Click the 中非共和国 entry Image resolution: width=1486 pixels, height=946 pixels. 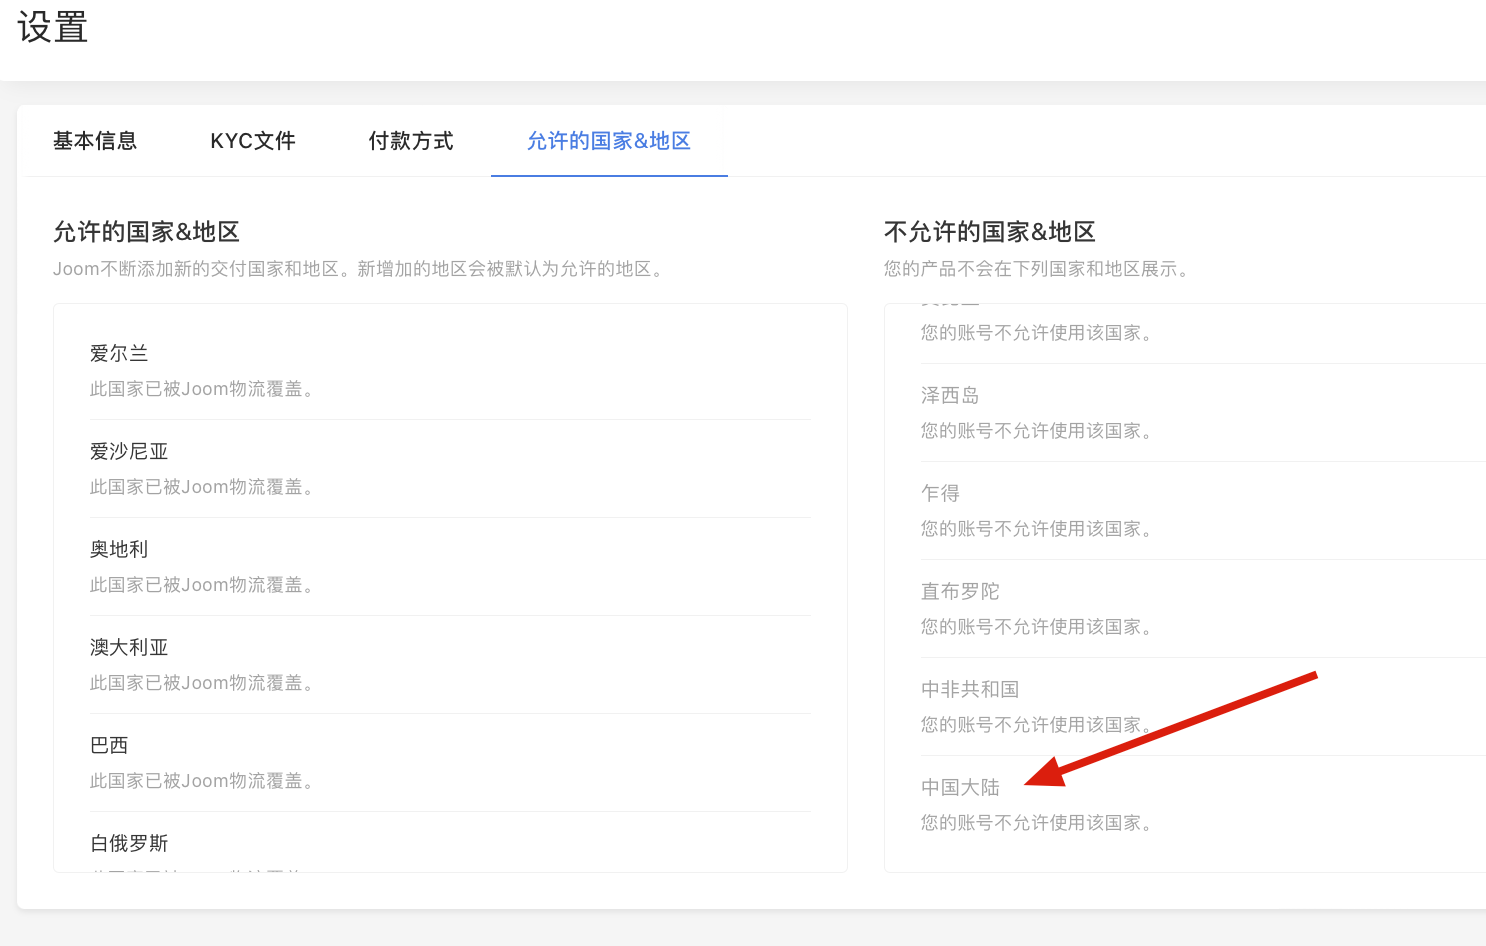click(970, 690)
